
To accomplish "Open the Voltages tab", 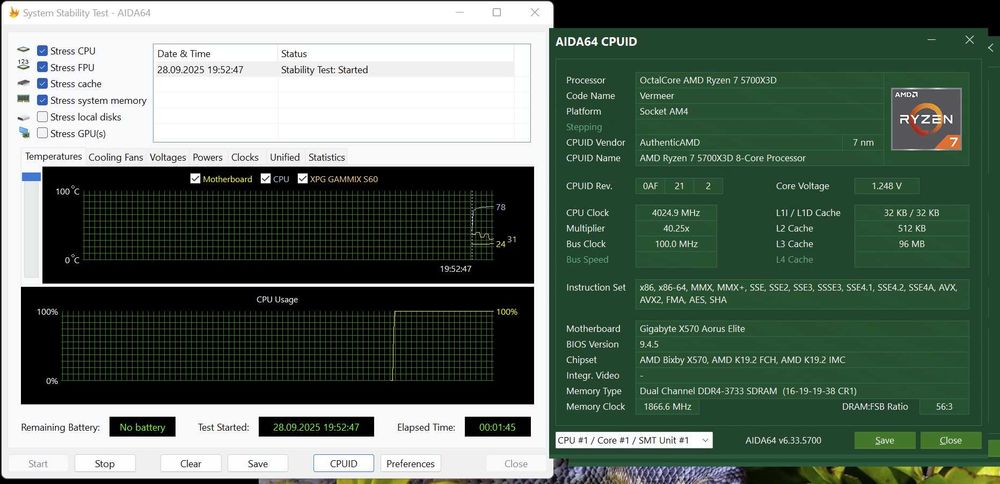I will [168, 157].
